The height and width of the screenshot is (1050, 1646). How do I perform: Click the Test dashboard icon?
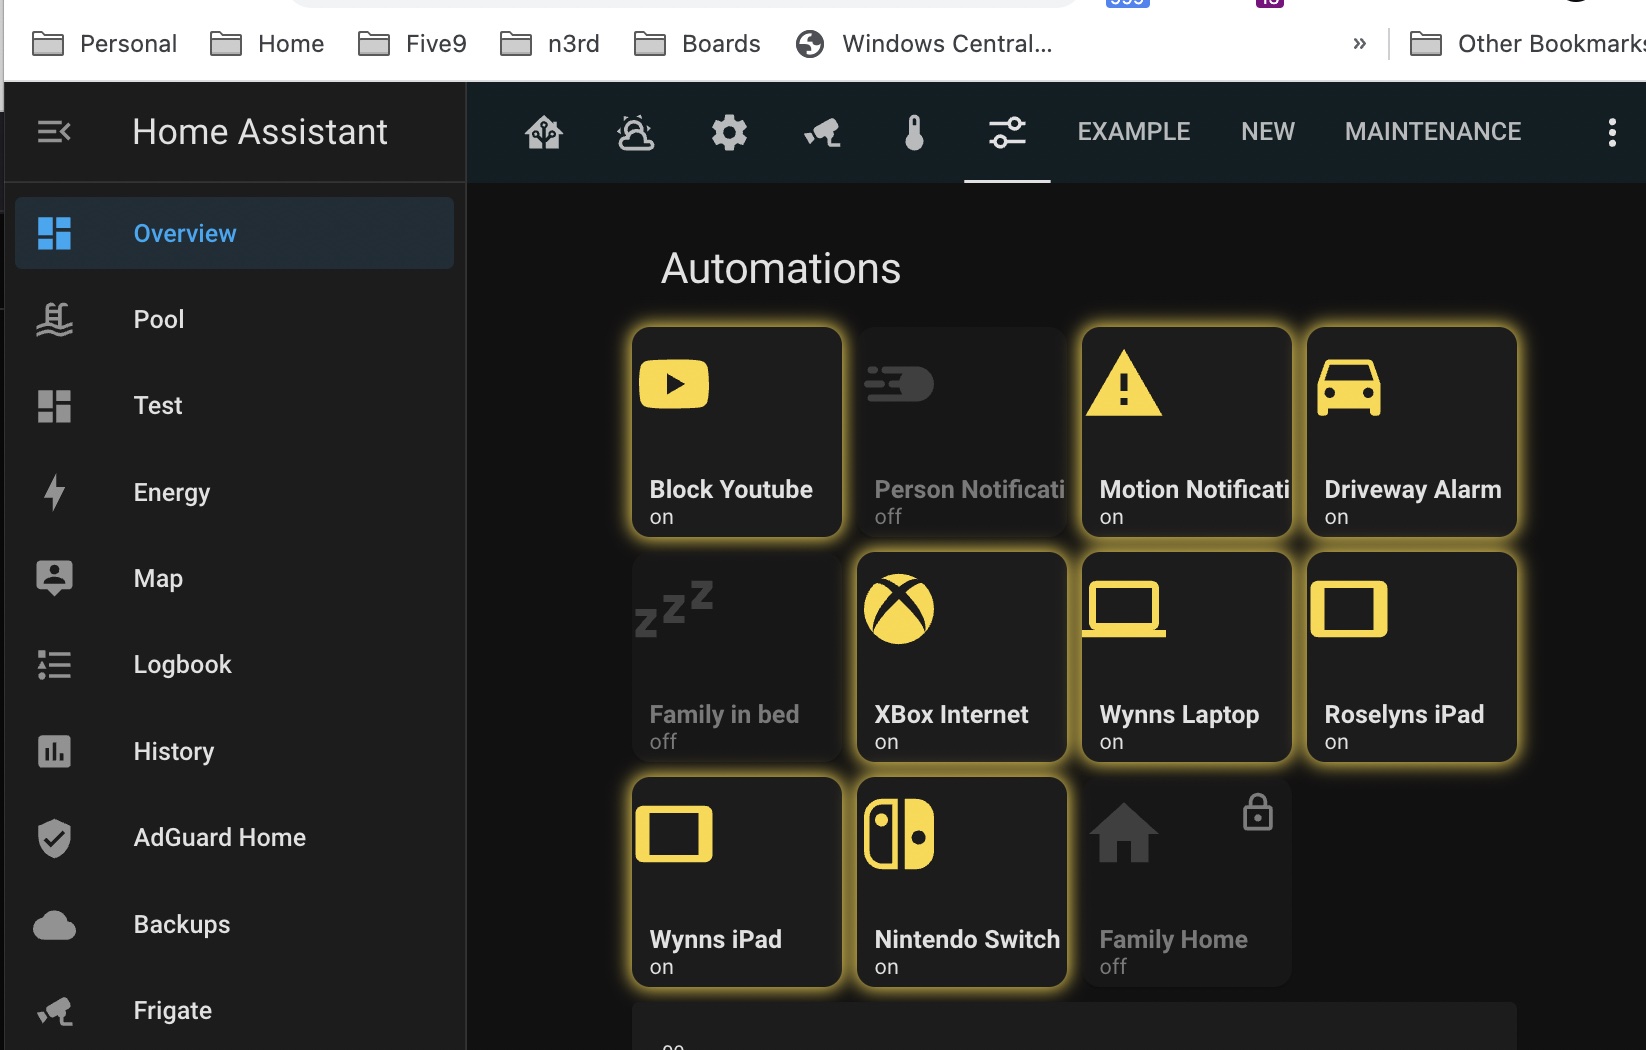click(x=54, y=406)
